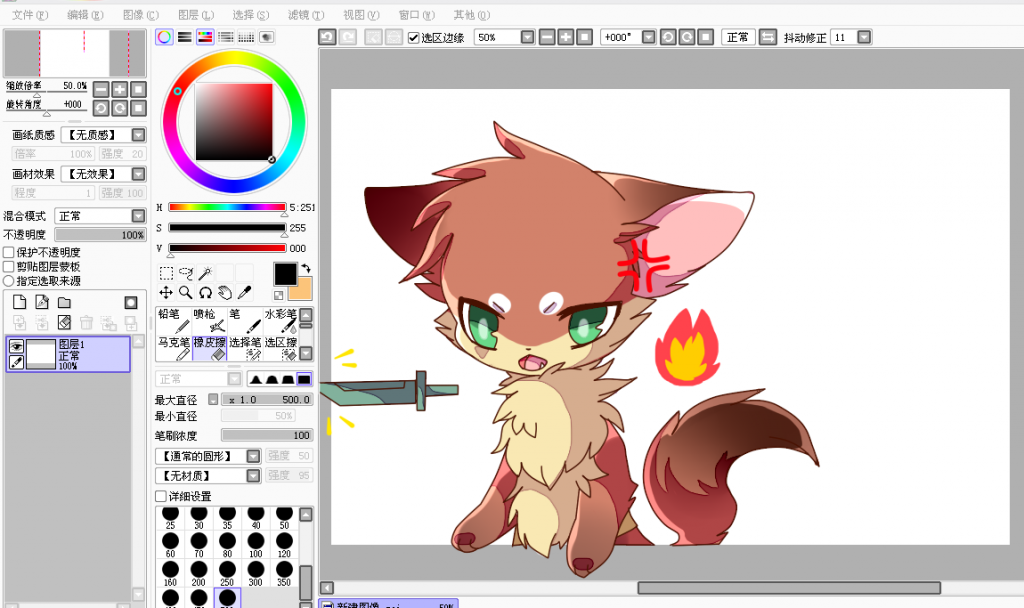Choose the 铅笔 pencil brush

click(174, 321)
